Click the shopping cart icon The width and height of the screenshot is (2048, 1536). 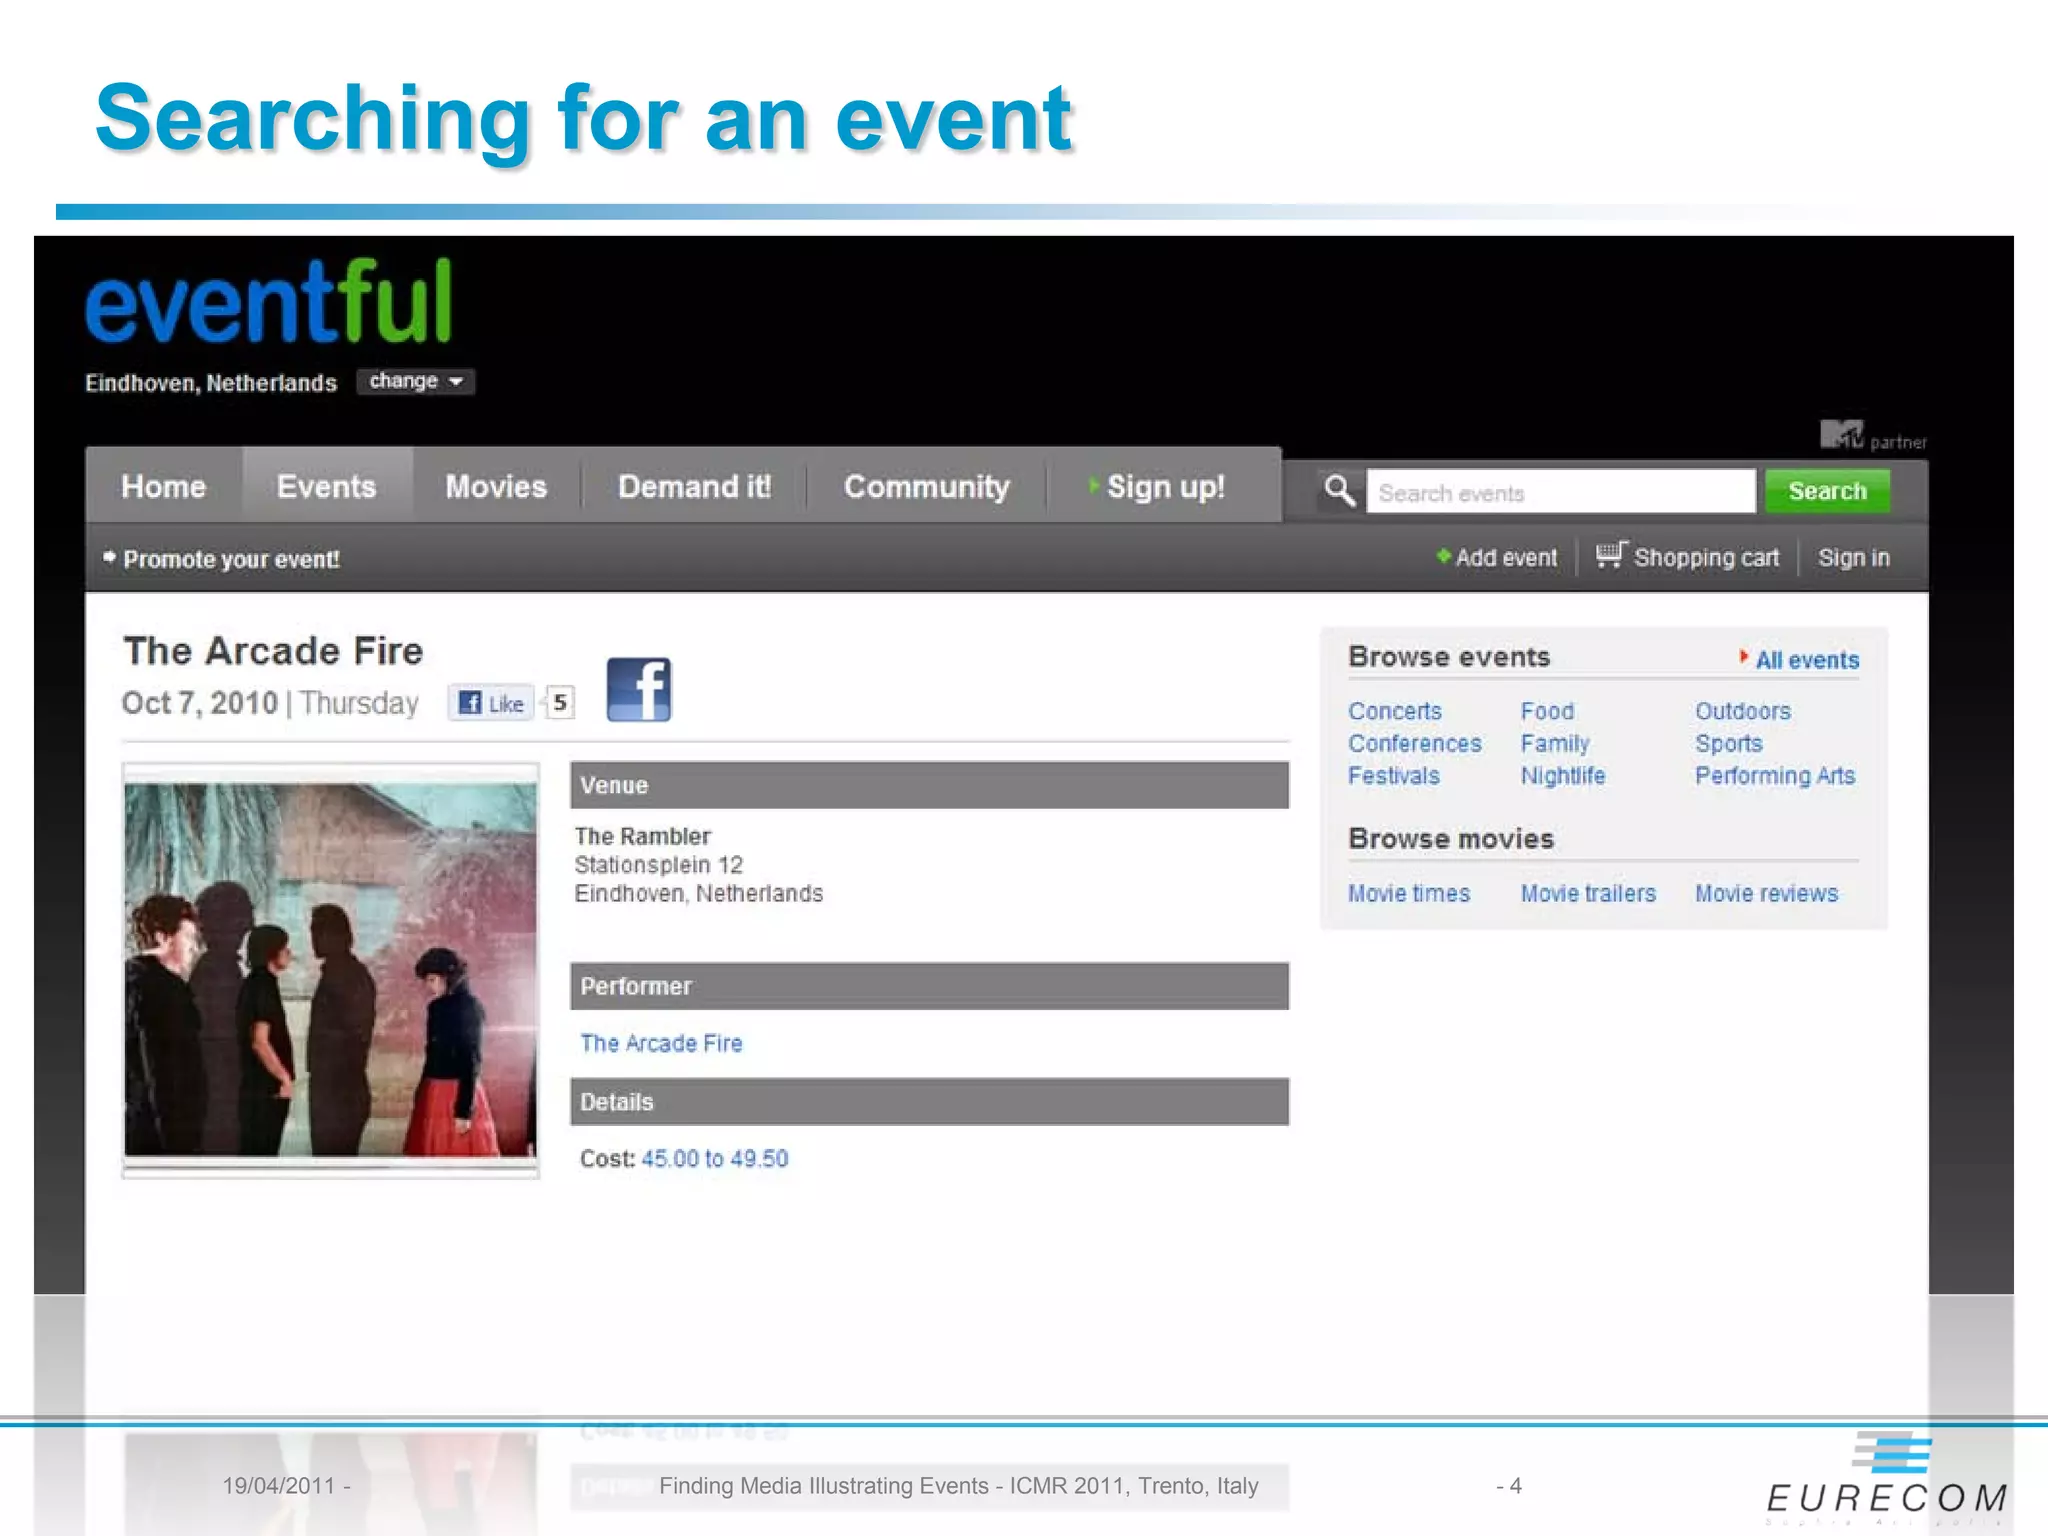(1611, 554)
